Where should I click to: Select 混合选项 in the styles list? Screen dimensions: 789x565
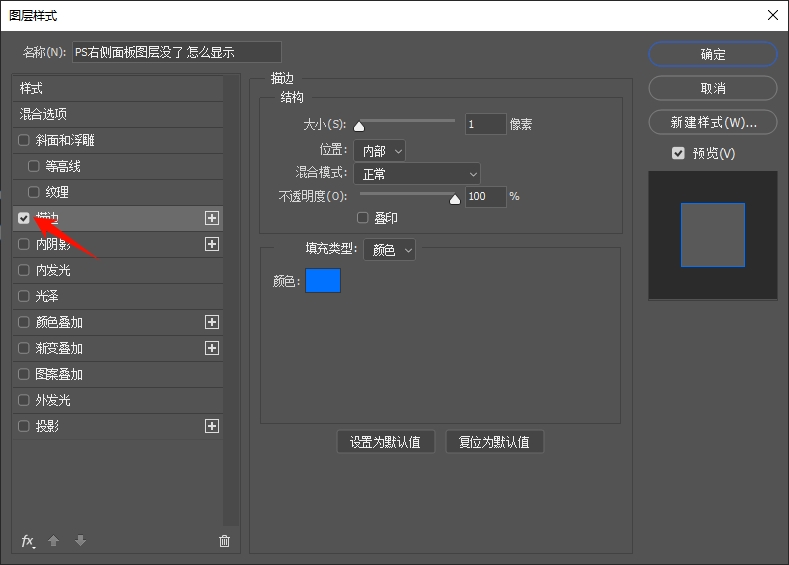coord(44,114)
